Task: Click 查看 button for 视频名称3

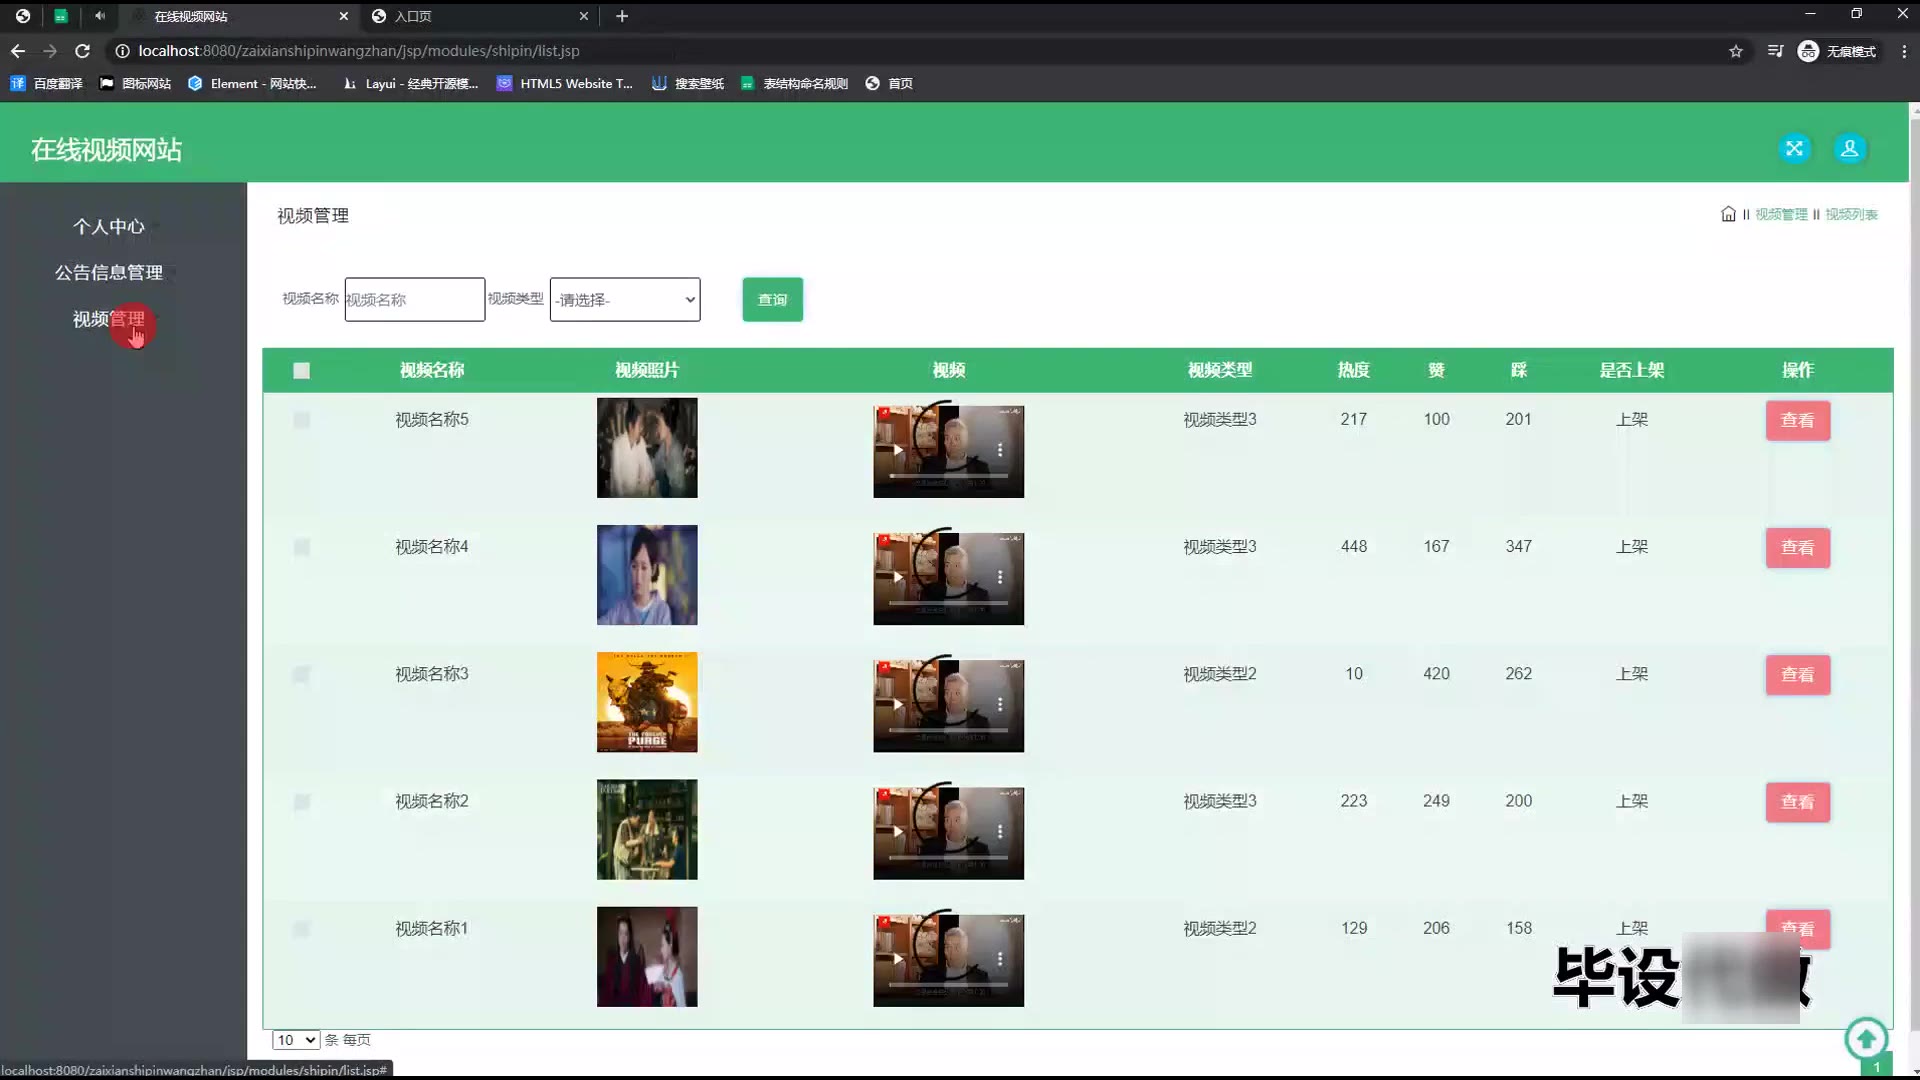Action: [x=1797, y=675]
